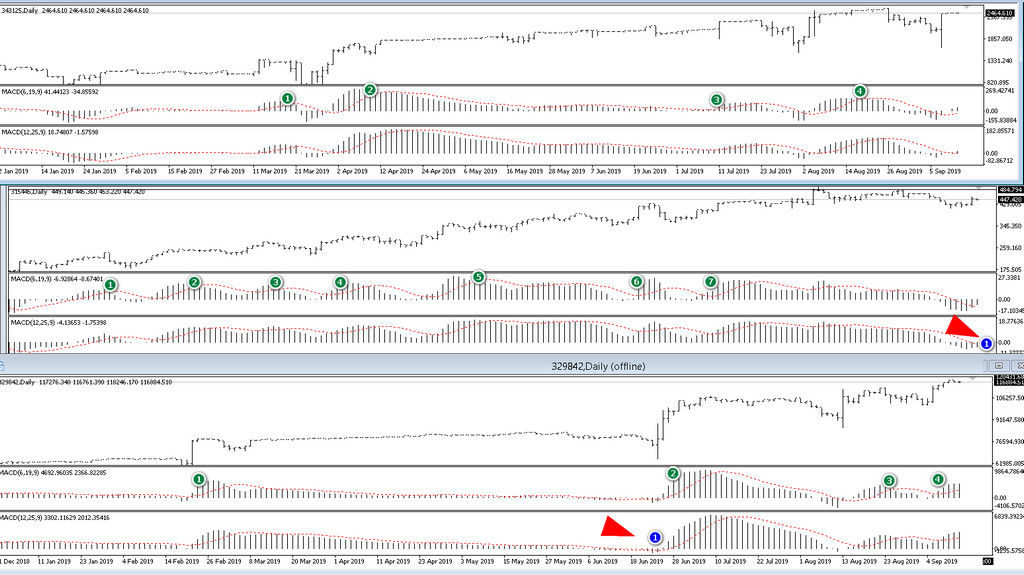Select green marker 5 in middle chart MACD
Screen dimensions: 1024x575
[x=479, y=277]
